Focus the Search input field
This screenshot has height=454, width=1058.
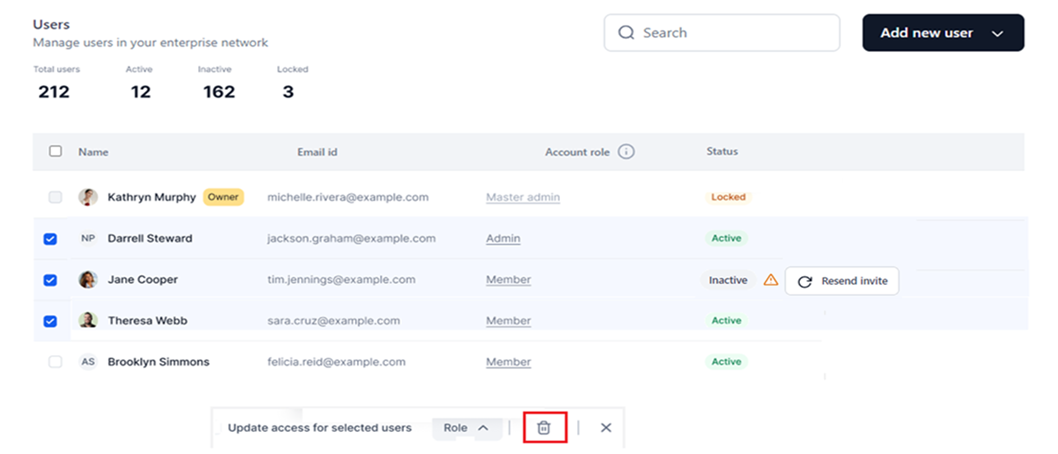[x=722, y=32]
